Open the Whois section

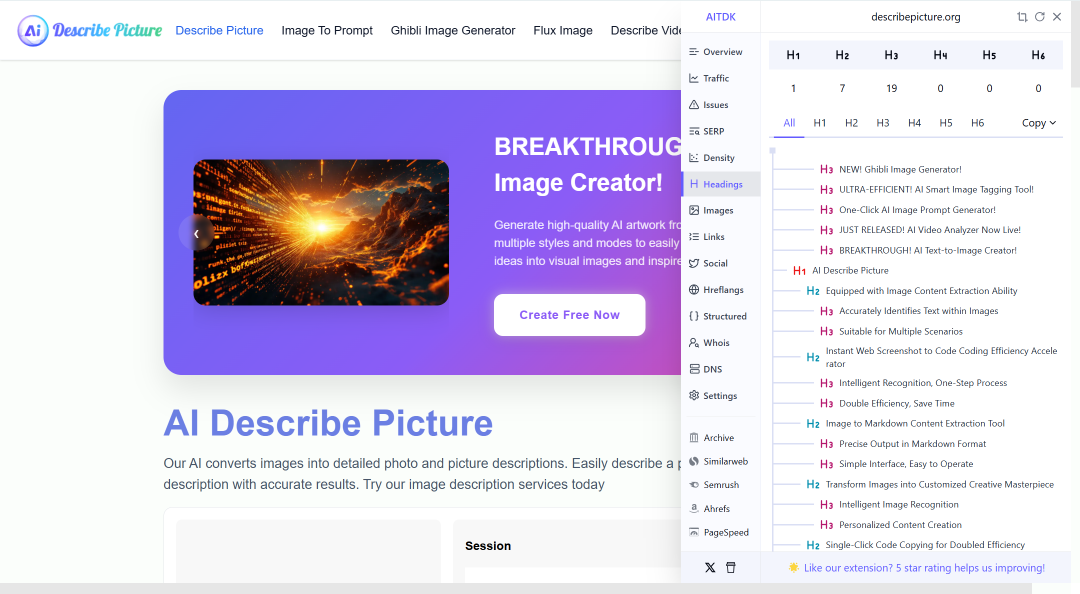point(720,342)
